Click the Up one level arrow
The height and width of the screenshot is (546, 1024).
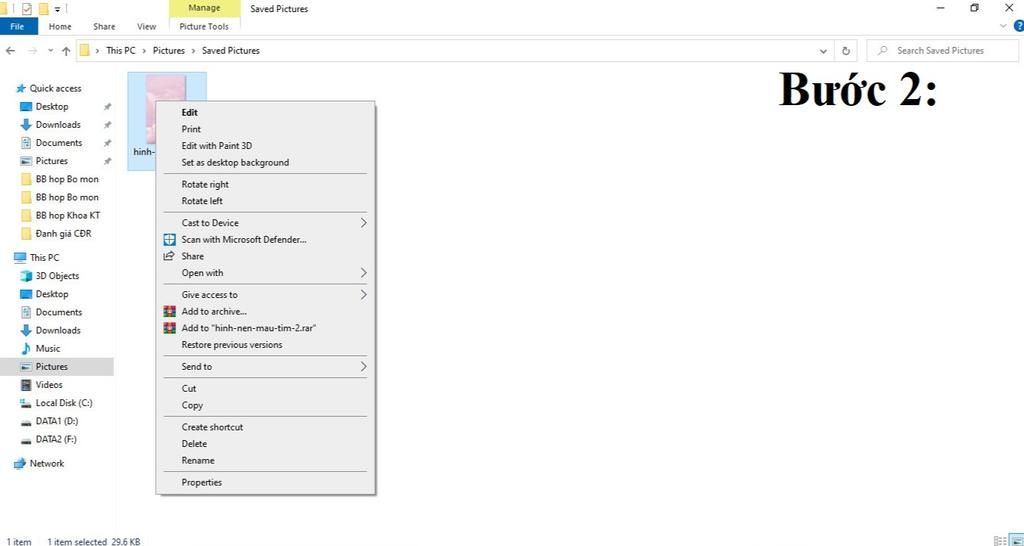(66, 50)
